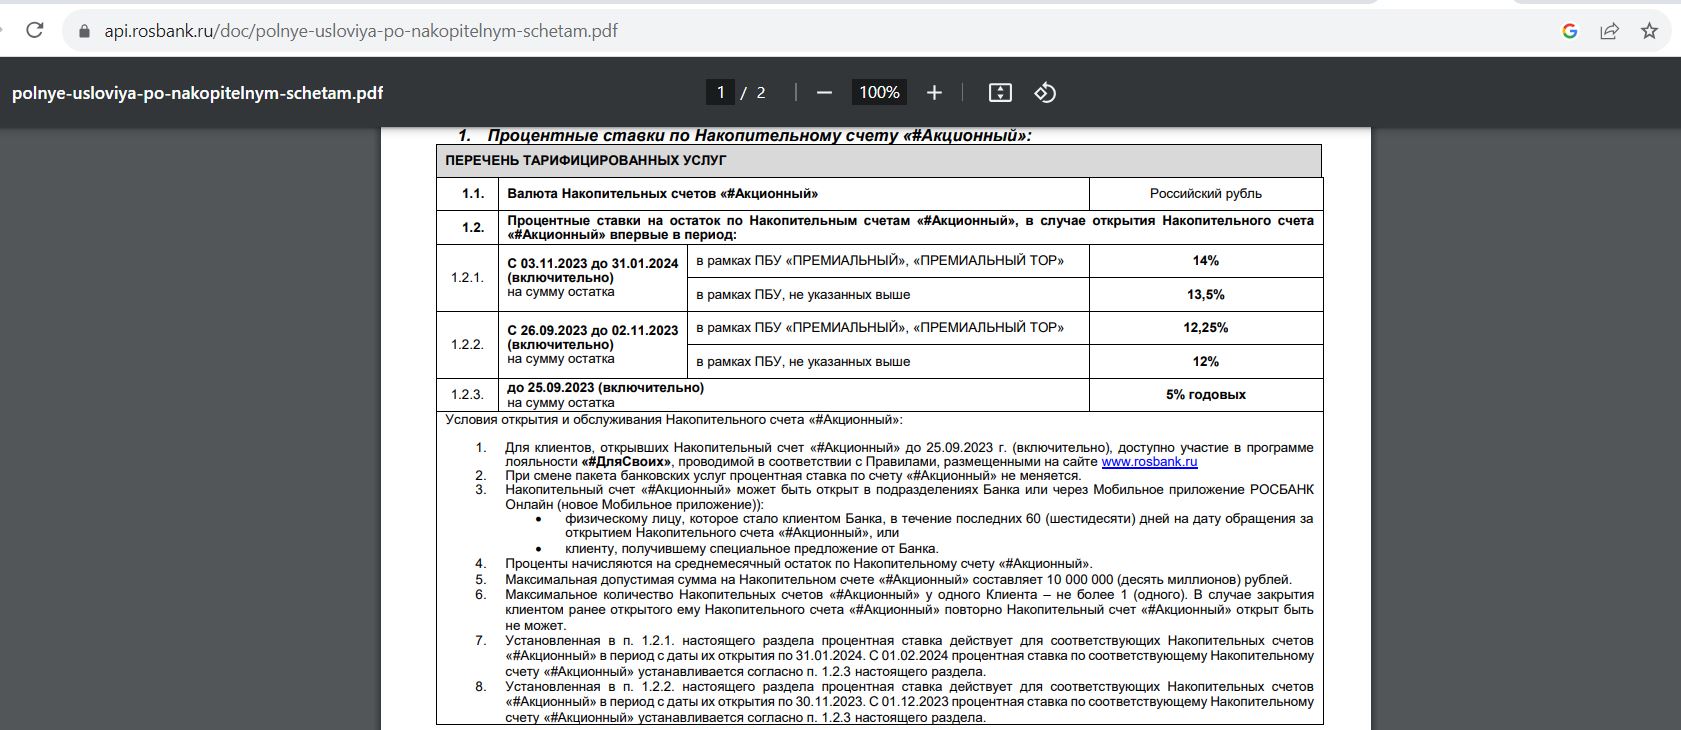1681x730 pixels.
Task: Click the rate cell "14%"
Action: coord(1206,261)
